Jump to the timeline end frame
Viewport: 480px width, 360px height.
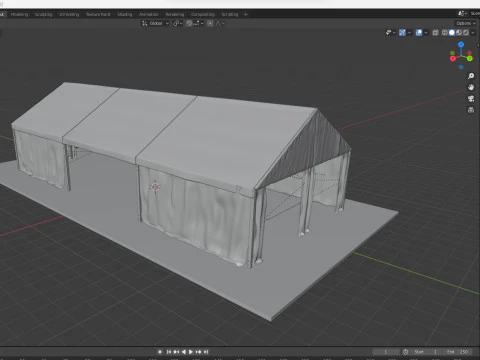[206, 352]
